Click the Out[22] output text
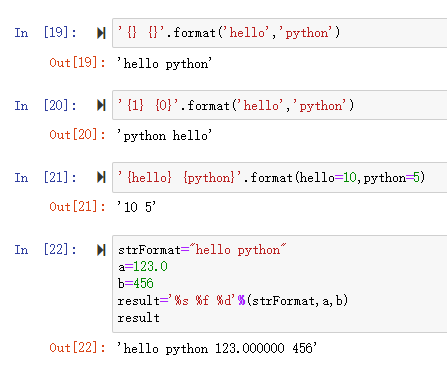The height and width of the screenshot is (378, 447). [x=217, y=348]
